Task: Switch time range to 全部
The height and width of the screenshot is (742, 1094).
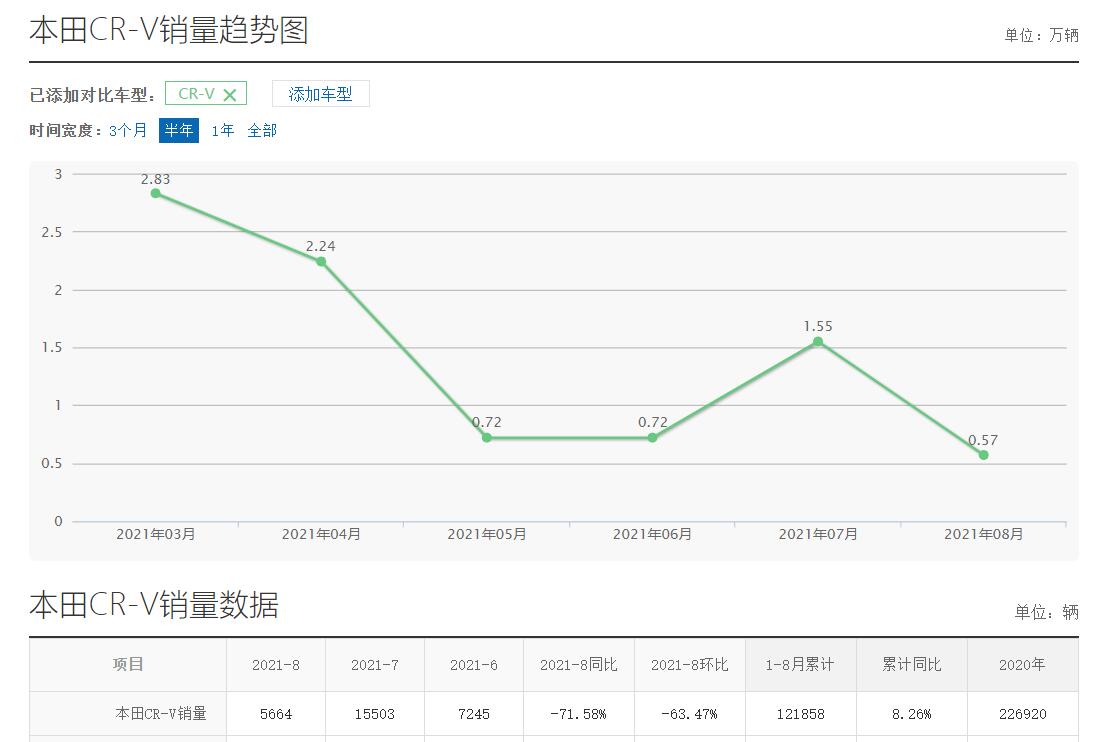Action: click(262, 131)
